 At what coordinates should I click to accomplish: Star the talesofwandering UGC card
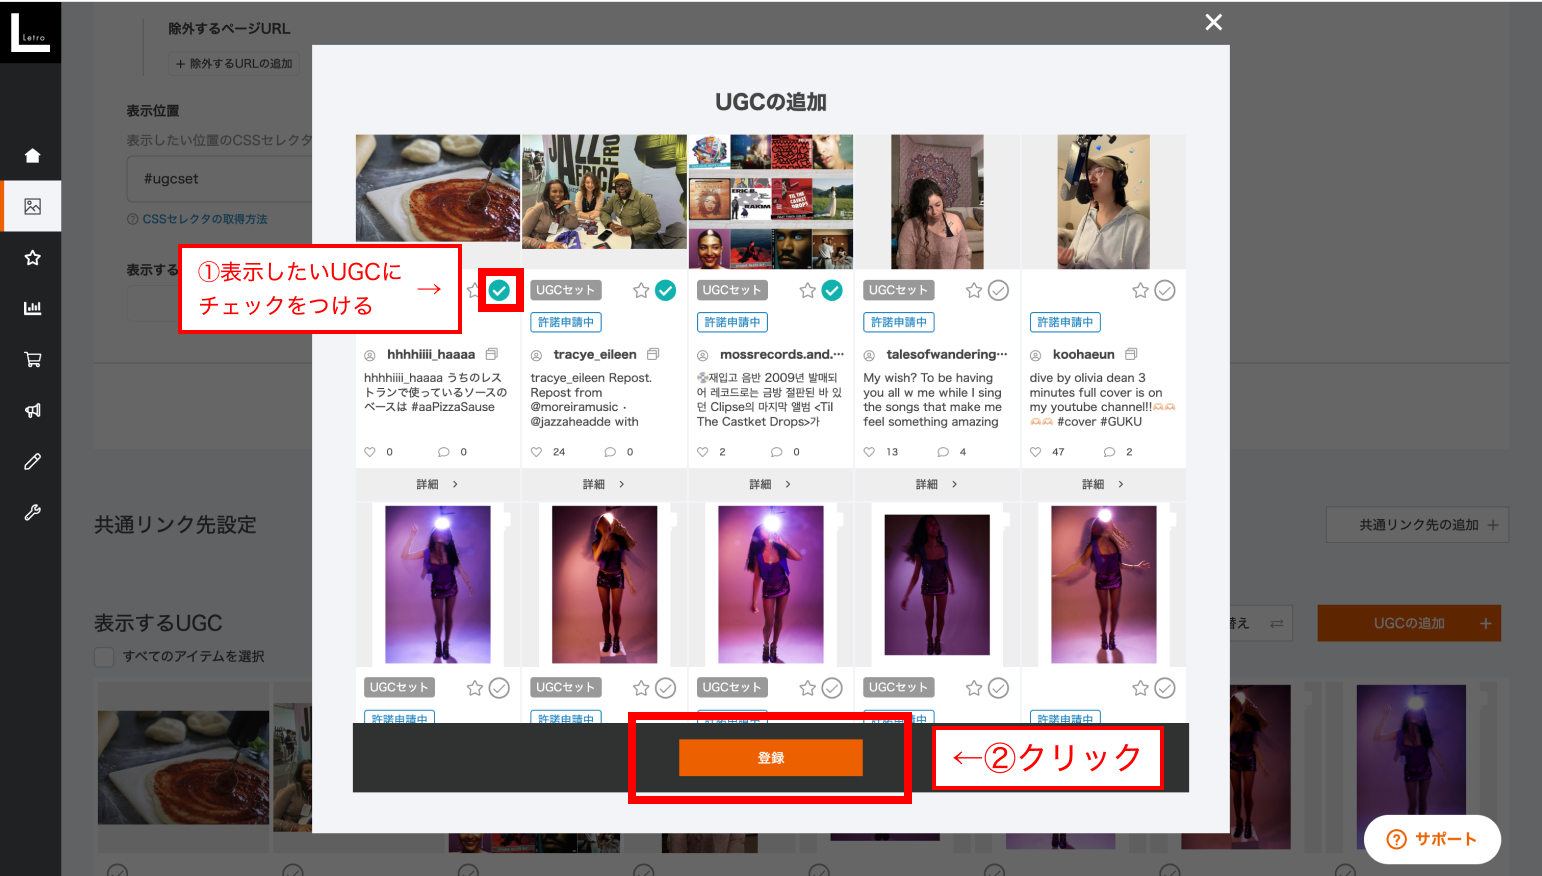point(974,290)
